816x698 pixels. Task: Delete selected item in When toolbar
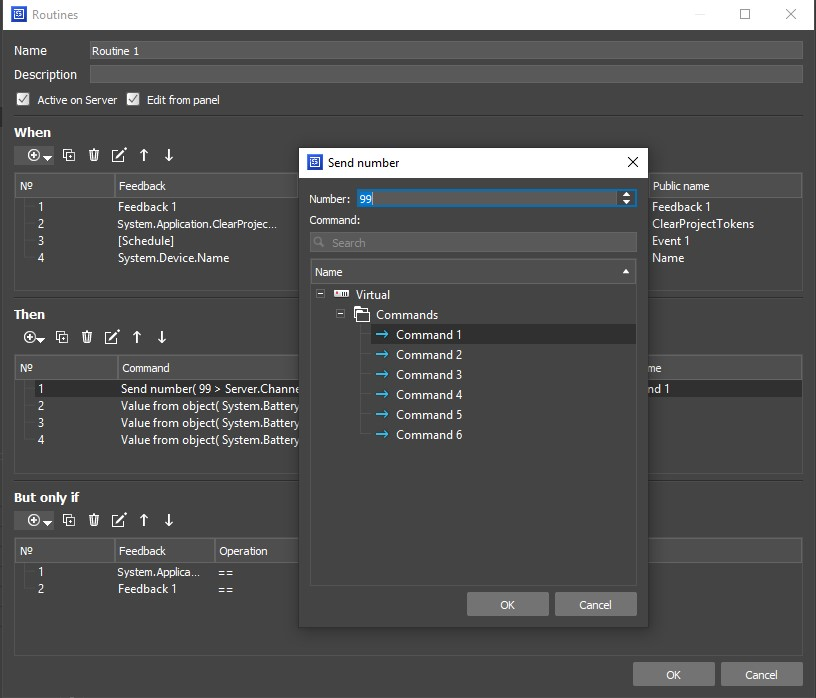tap(94, 155)
